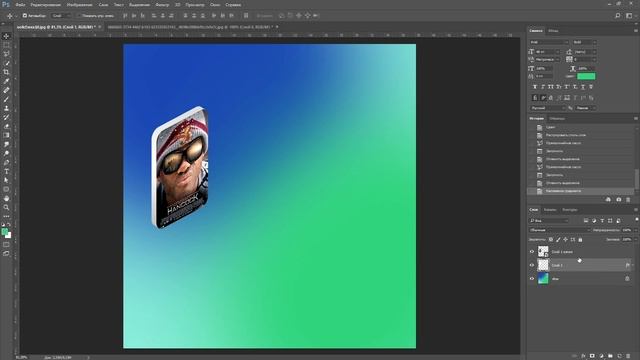Viewport: 640px width, 360px height.
Task: Switch to the 'Контуры' tab
Action: tap(570, 210)
